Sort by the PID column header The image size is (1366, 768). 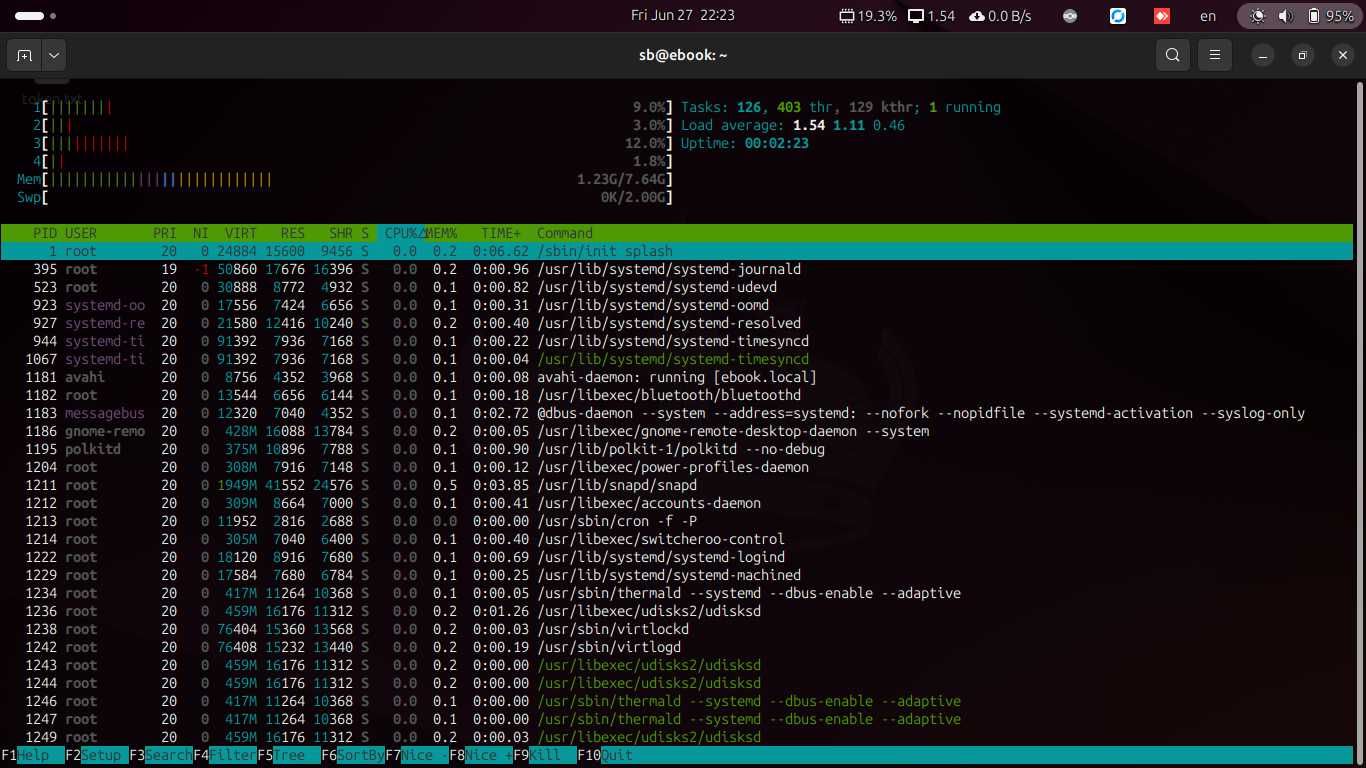click(45, 233)
